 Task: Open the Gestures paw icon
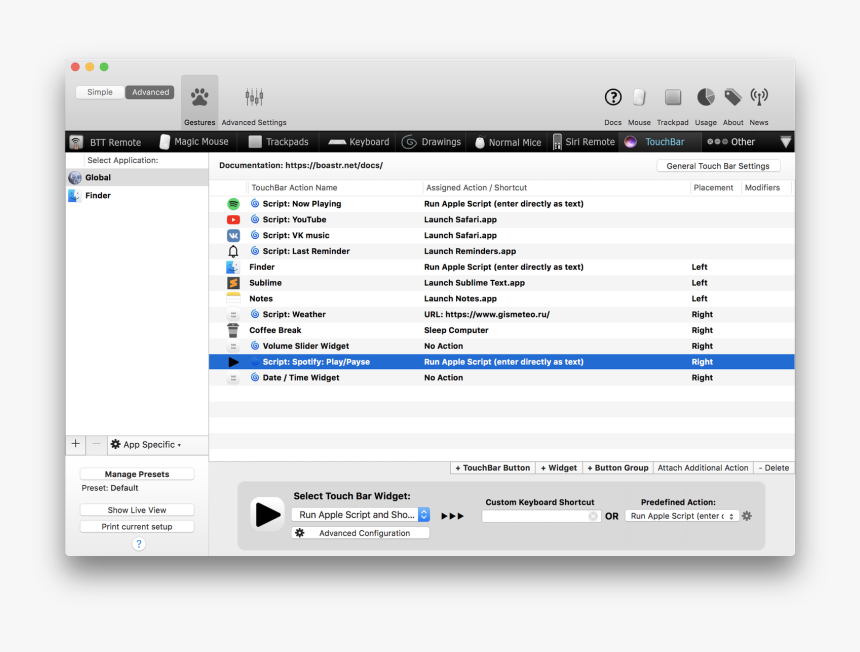click(200, 98)
